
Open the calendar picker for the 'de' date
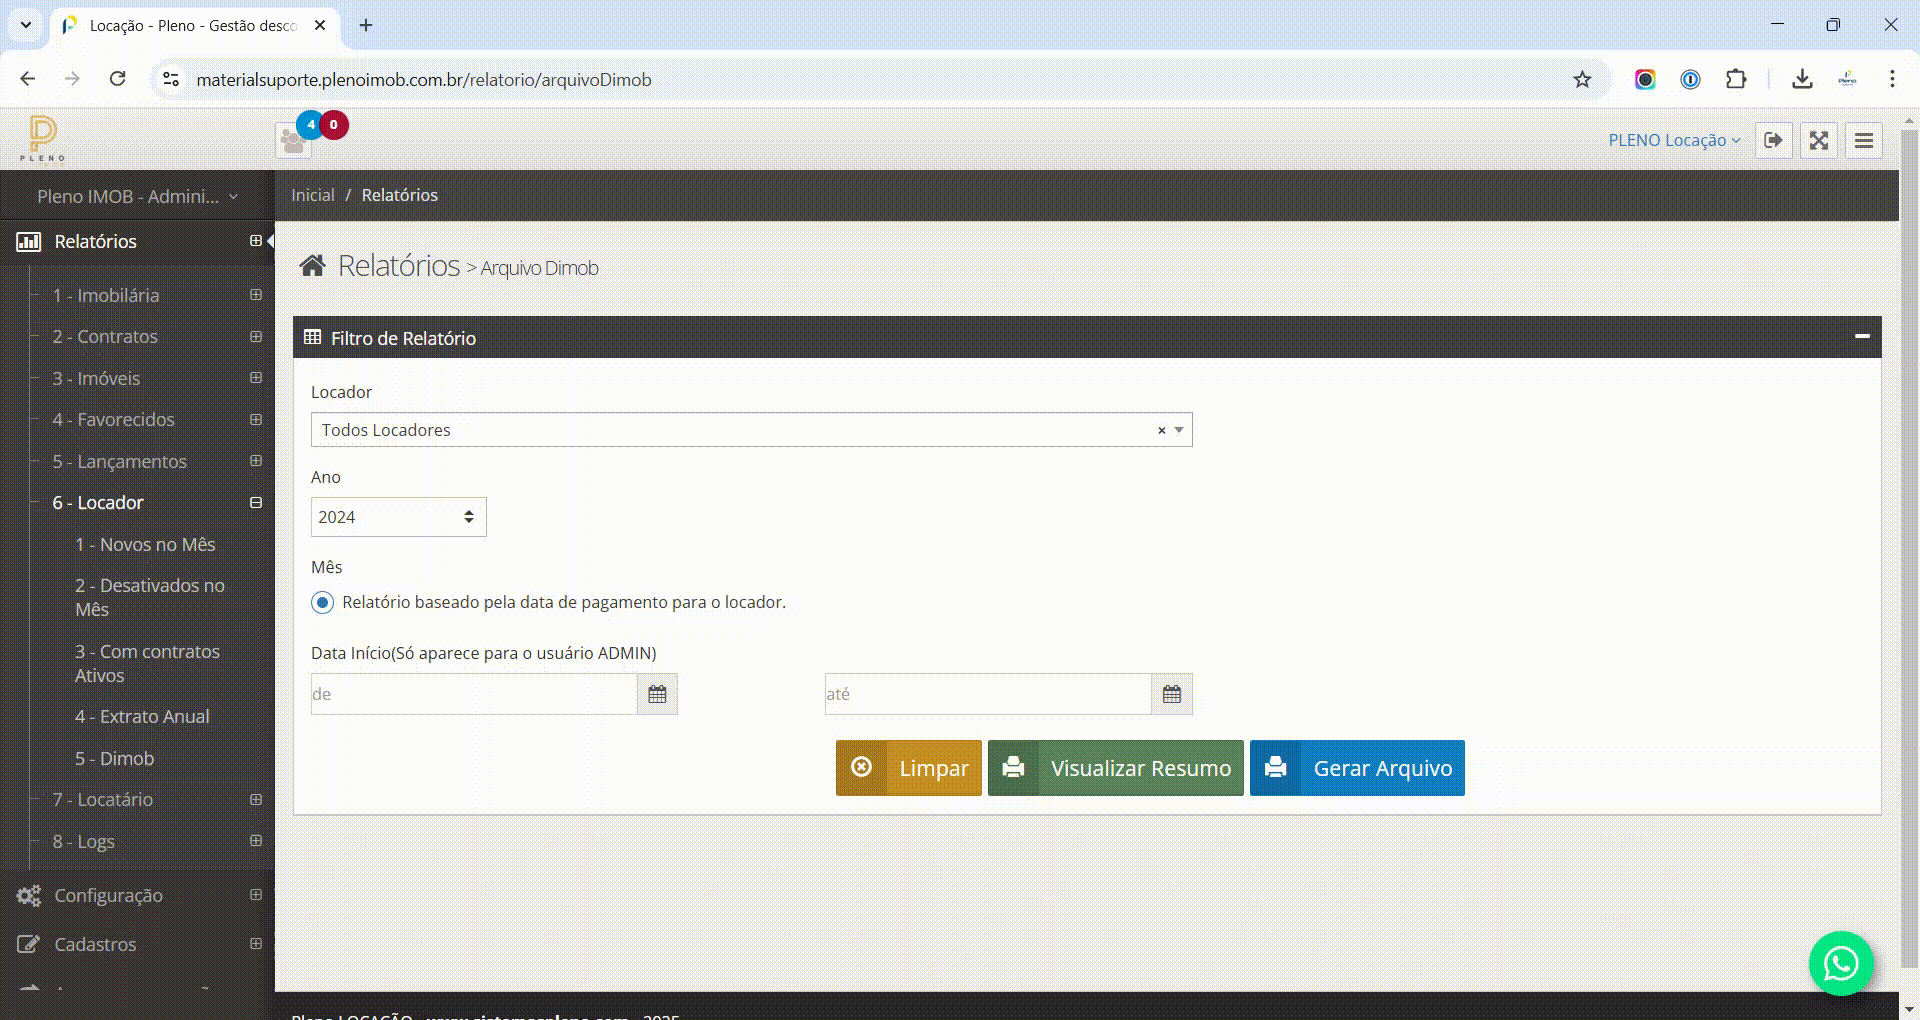click(657, 694)
